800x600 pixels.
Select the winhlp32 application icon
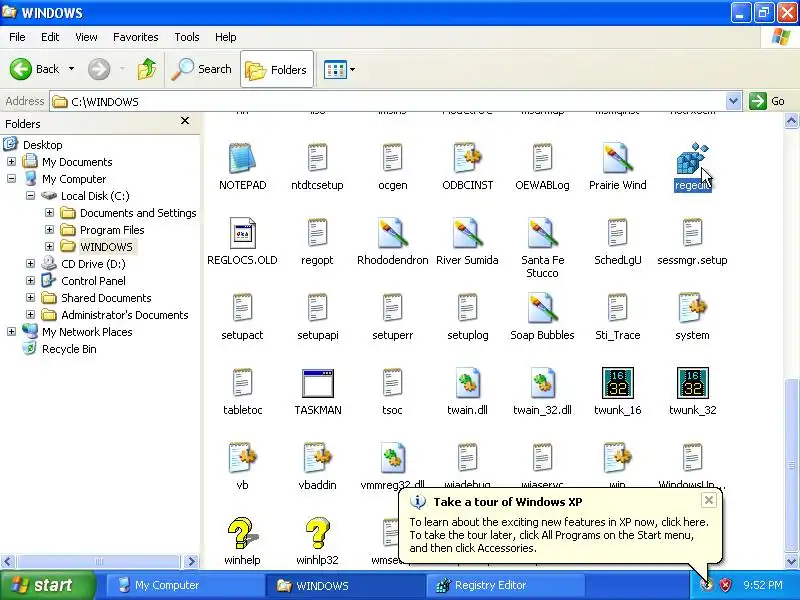pyautogui.click(x=317, y=533)
